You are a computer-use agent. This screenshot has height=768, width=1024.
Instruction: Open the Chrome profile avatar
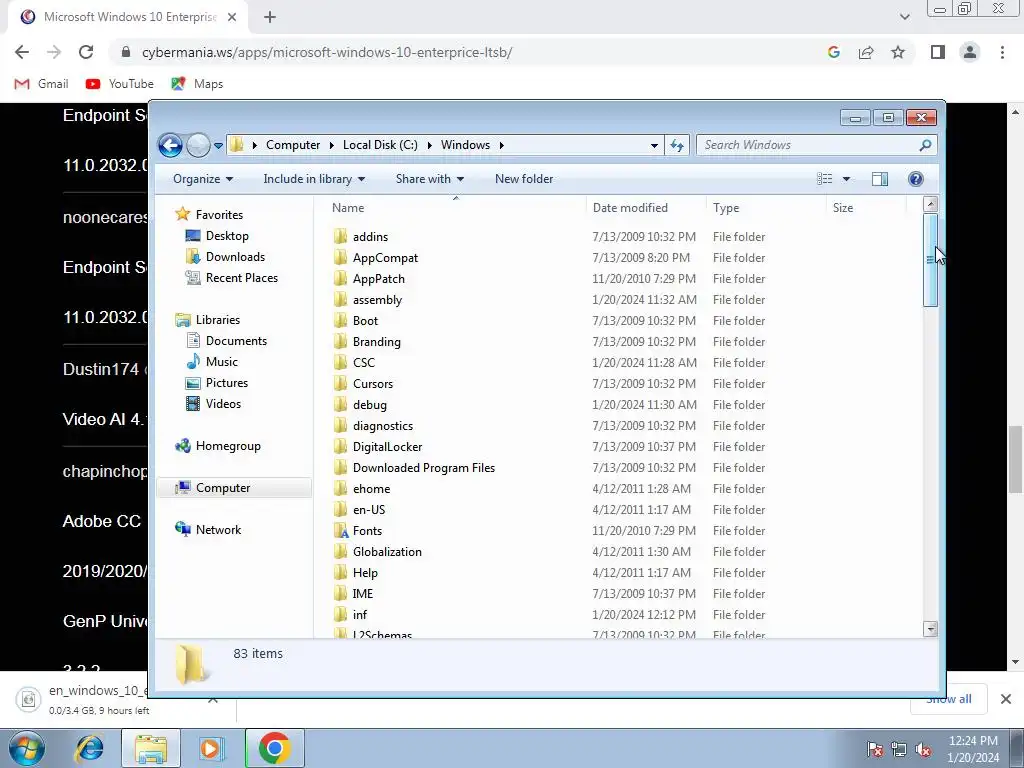(970, 52)
